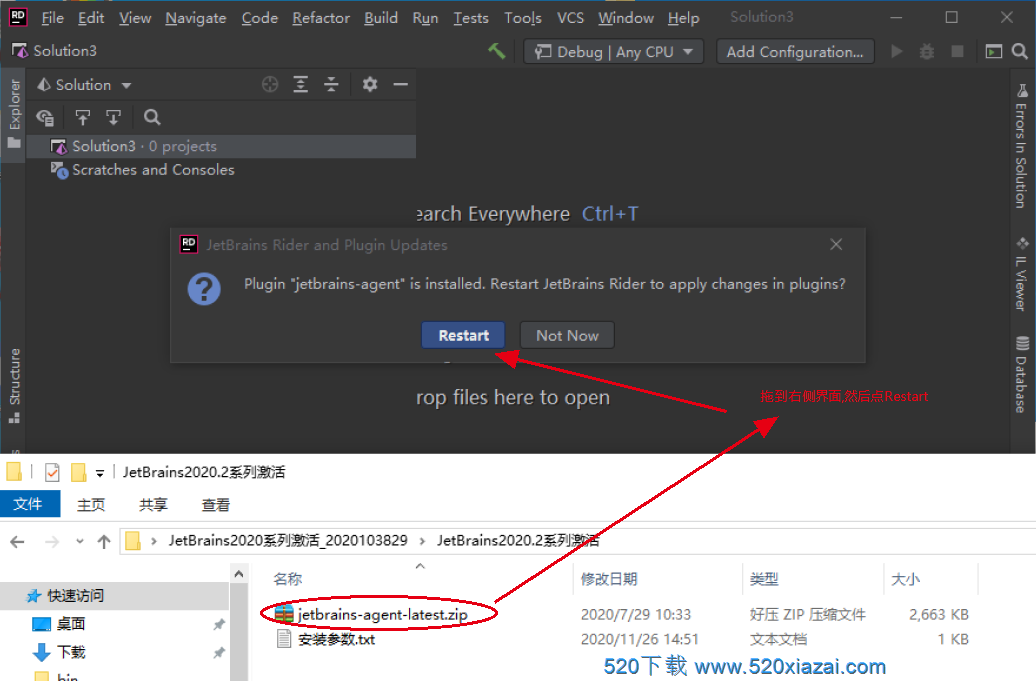Select Scratches and Consoles tree node
The height and width of the screenshot is (681, 1036).
tap(221, 170)
